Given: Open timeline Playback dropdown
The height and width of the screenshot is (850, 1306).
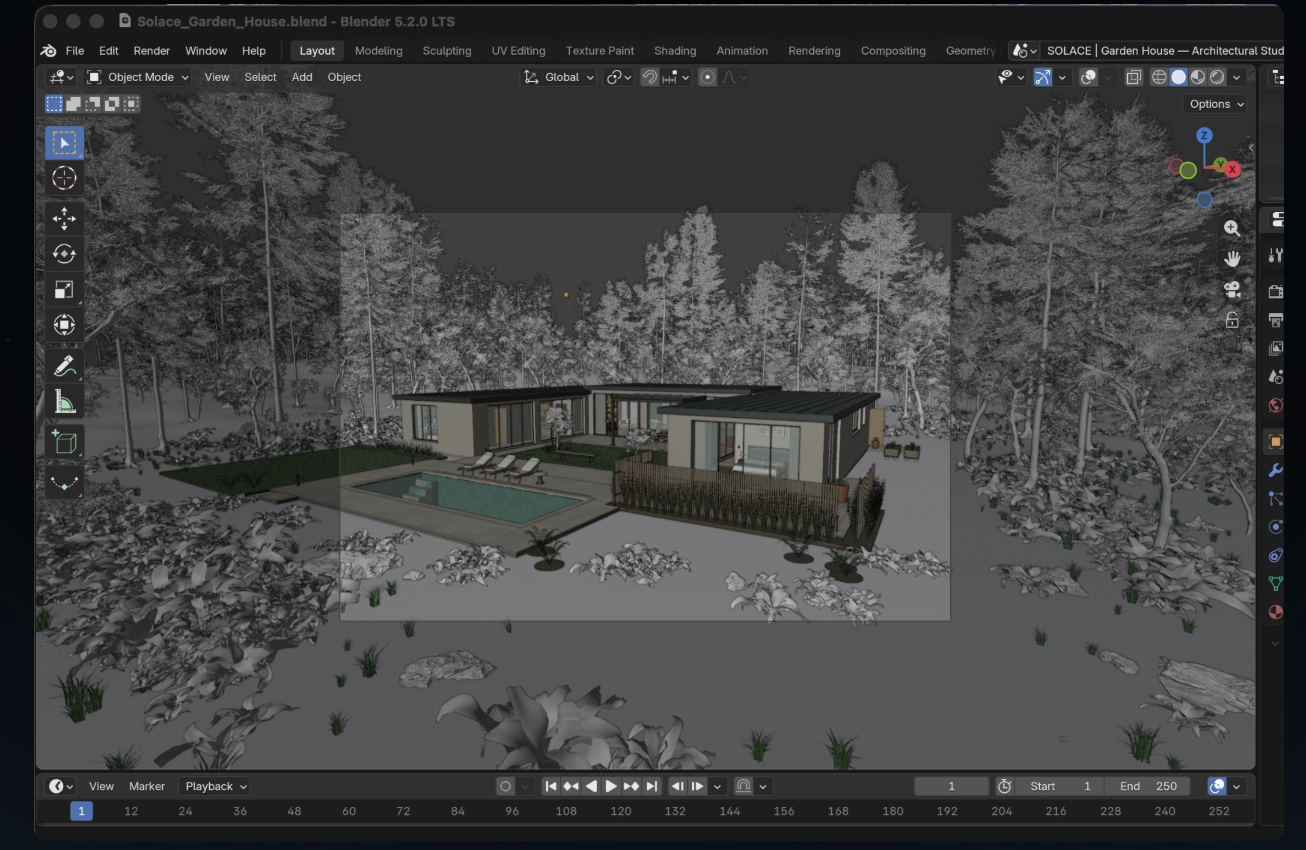Looking at the screenshot, I should pyautogui.click(x=214, y=786).
